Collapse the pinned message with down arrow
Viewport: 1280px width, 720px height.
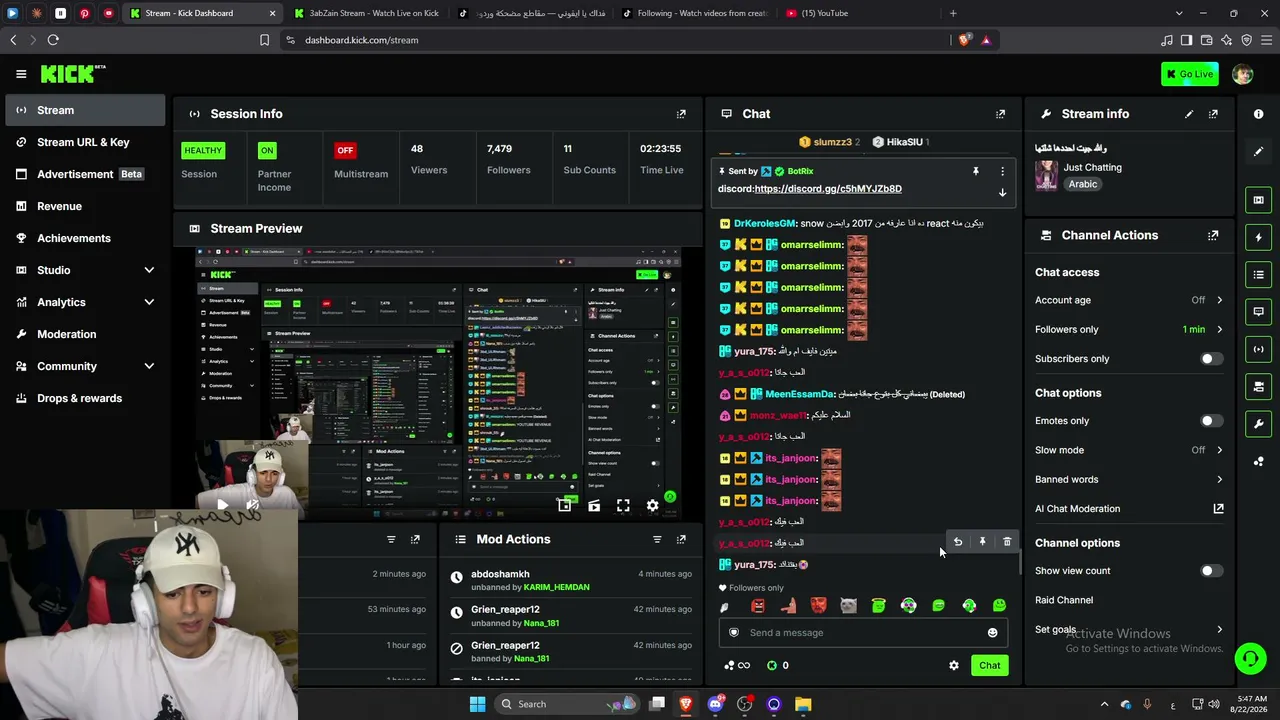1002,192
